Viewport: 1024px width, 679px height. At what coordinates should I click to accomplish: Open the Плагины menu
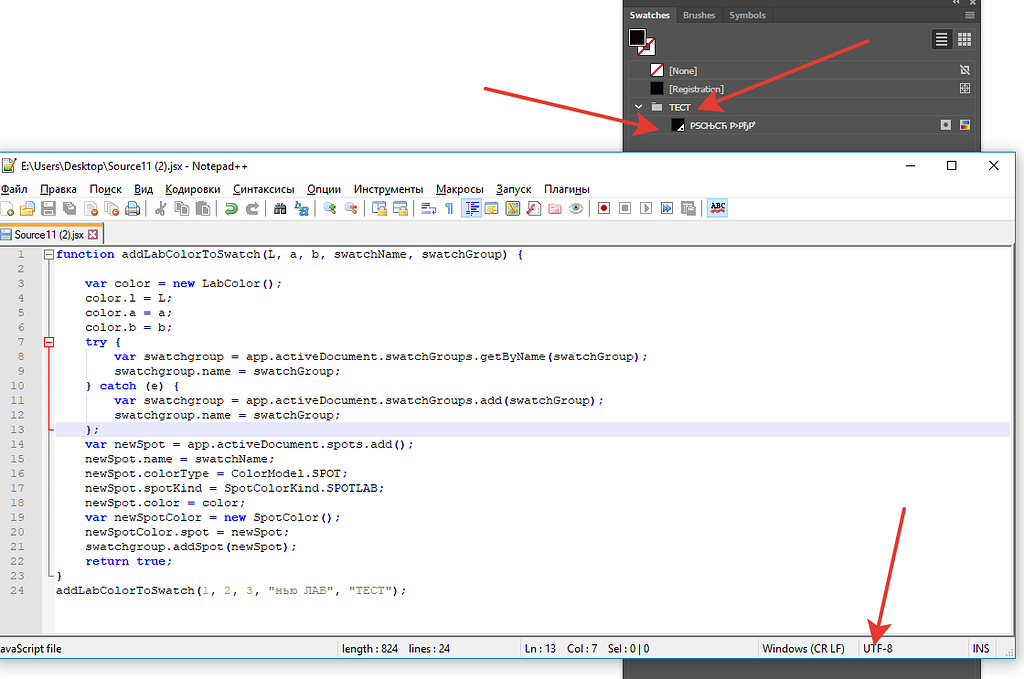tap(567, 189)
